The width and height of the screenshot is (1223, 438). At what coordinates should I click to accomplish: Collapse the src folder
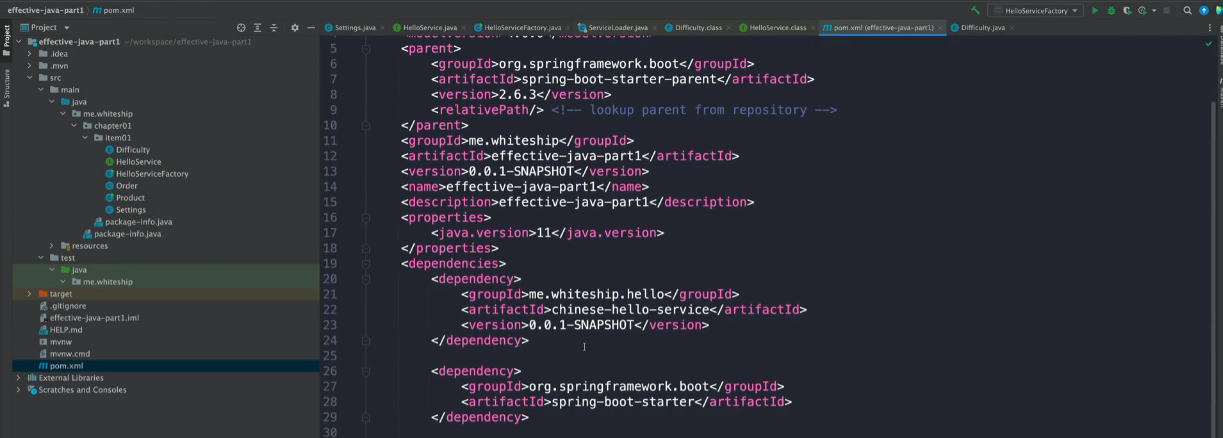[x=30, y=78]
